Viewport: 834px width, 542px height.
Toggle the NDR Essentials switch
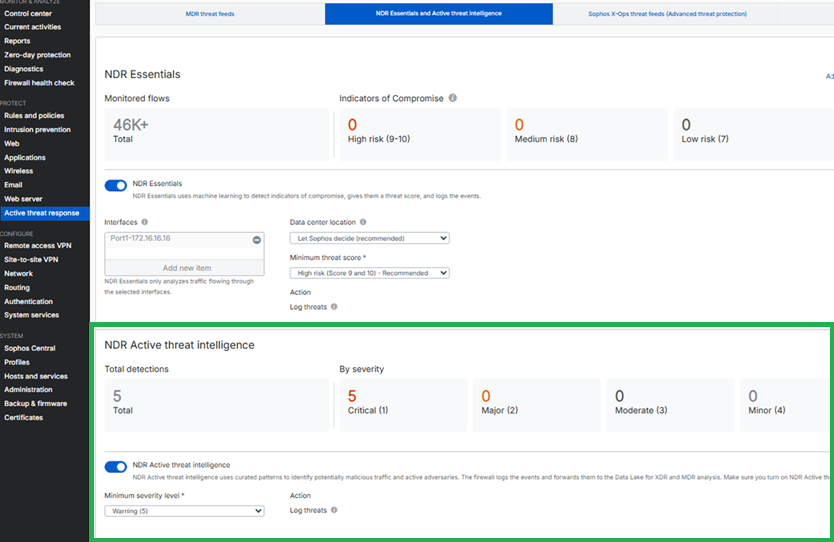pyautogui.click(x=116, y=185)
